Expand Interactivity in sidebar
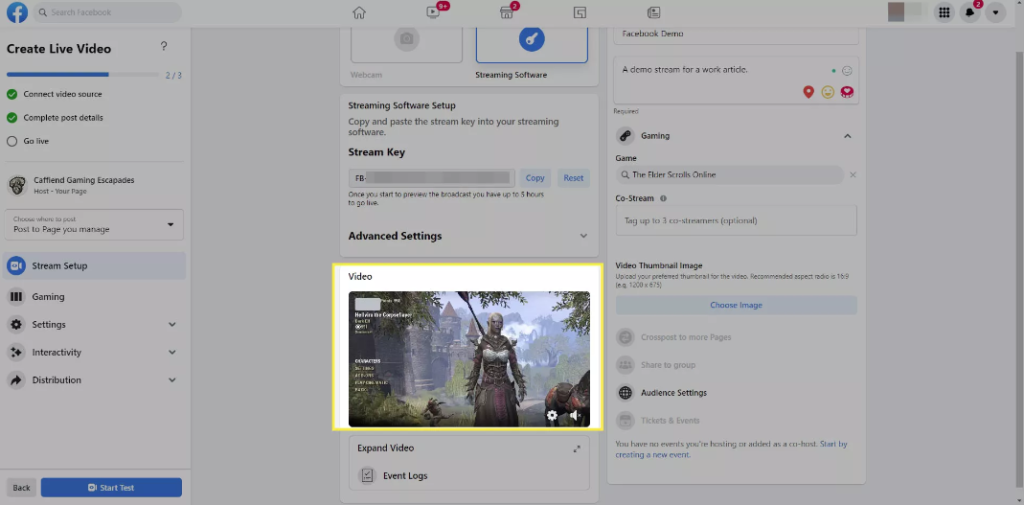 pos(94,352)
